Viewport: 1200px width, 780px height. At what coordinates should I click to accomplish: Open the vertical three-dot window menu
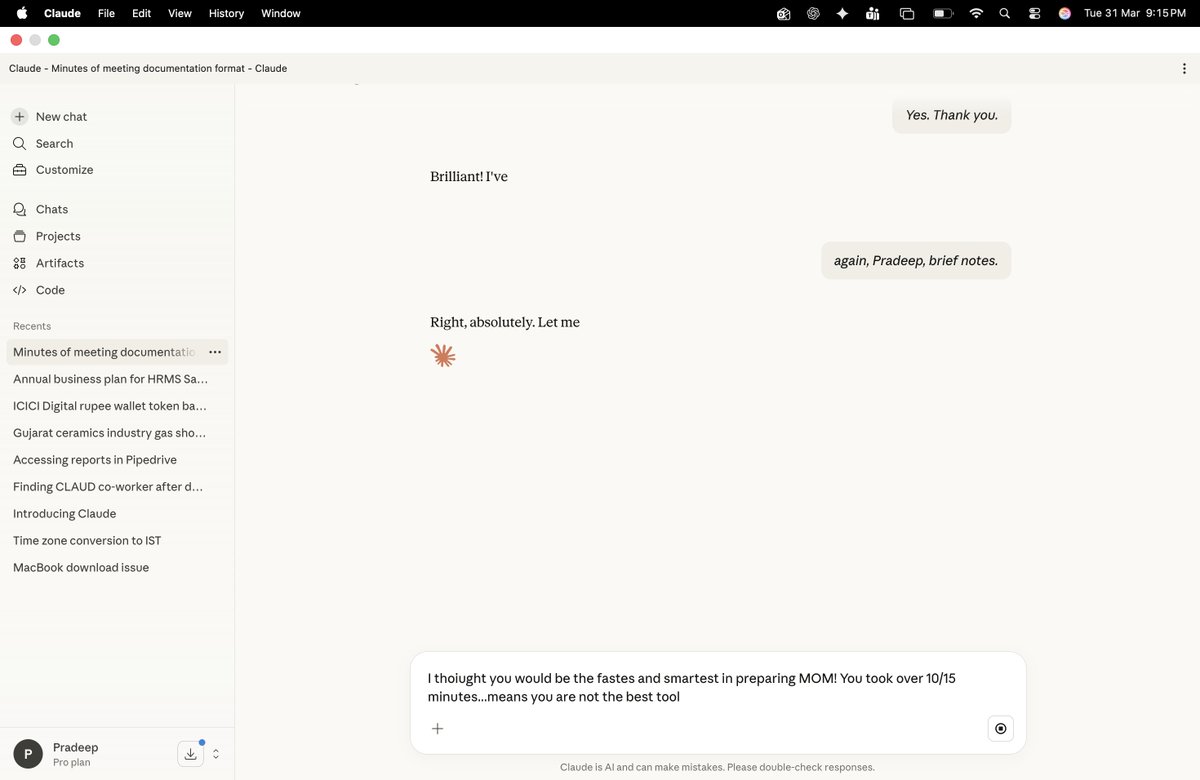pyautogui.click(x=1184, y=69)
